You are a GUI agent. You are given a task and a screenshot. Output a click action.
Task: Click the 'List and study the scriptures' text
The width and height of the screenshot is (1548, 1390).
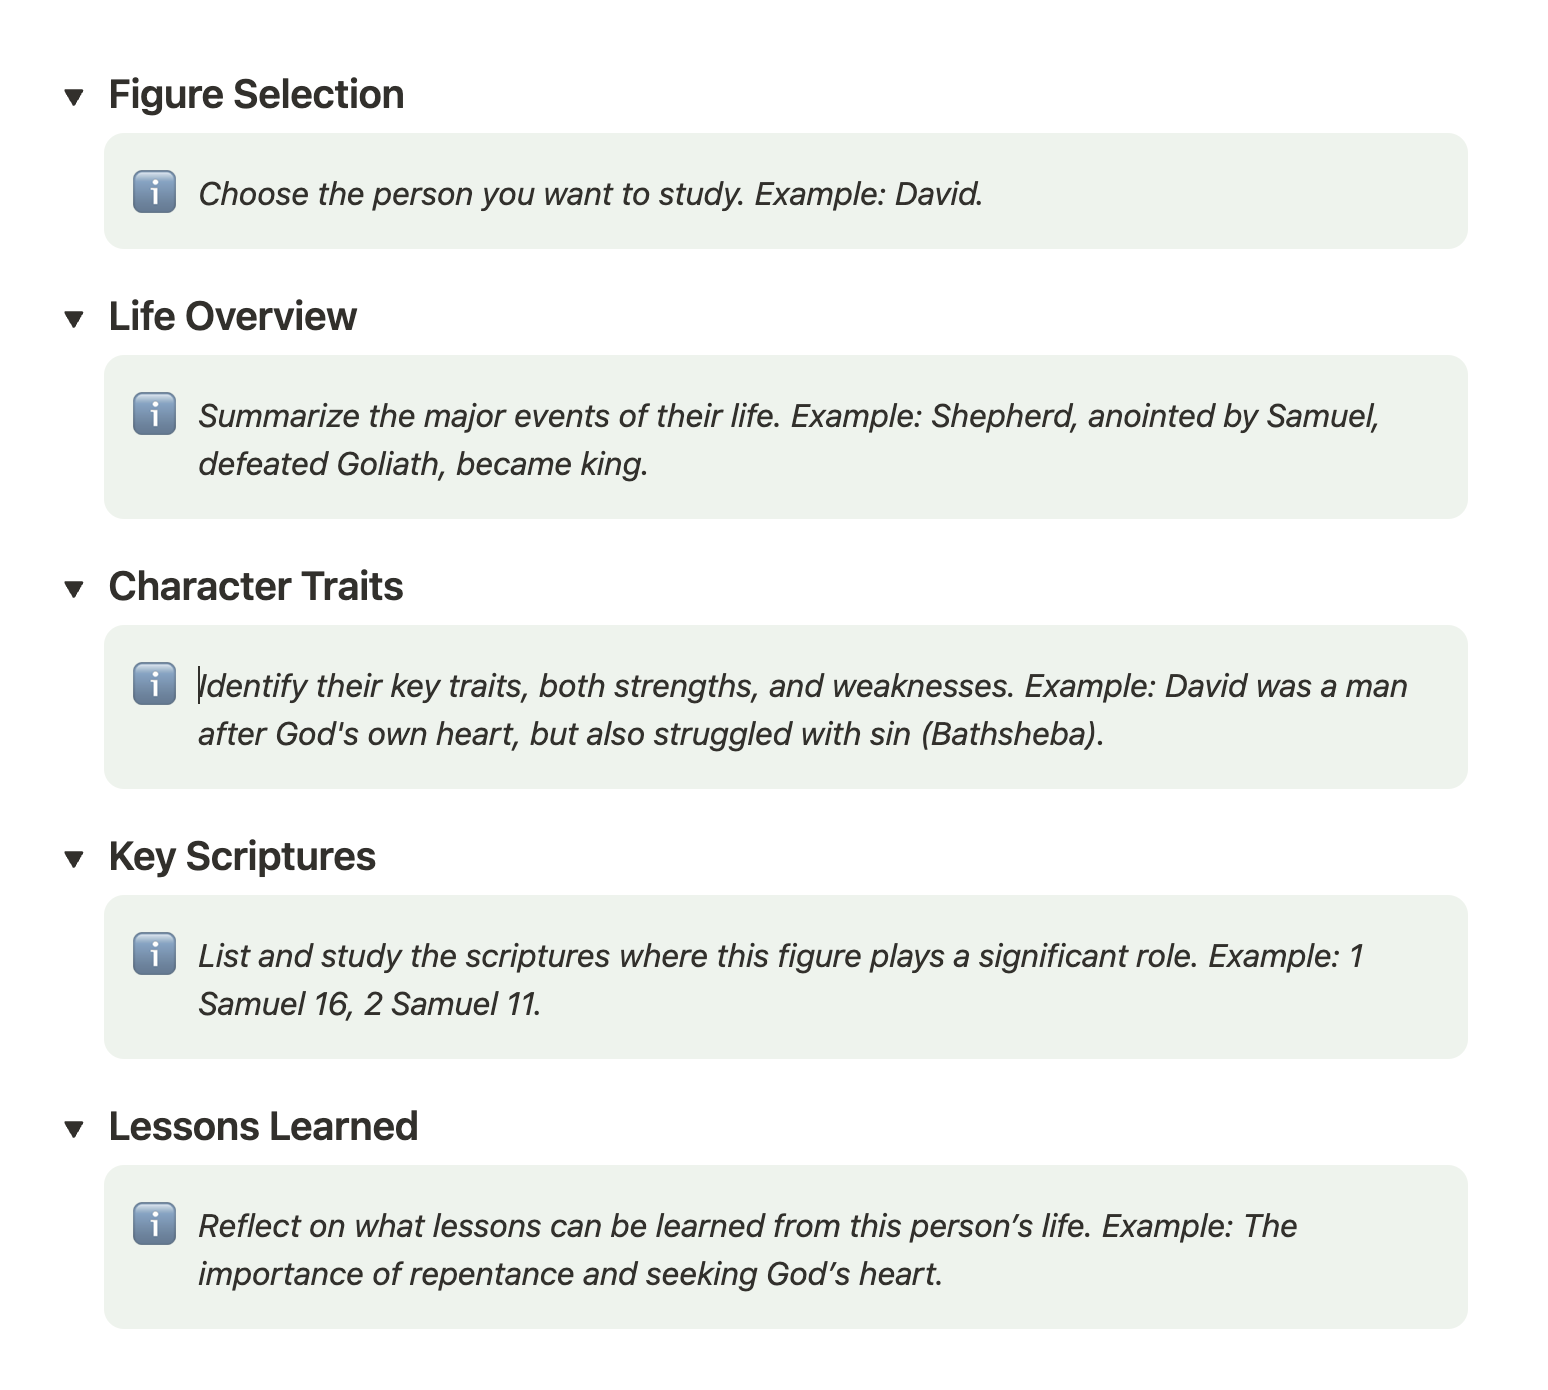[x=780, y=956]
